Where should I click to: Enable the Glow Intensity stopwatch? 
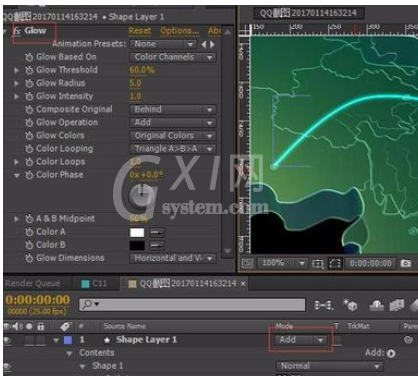pos(29,97)
